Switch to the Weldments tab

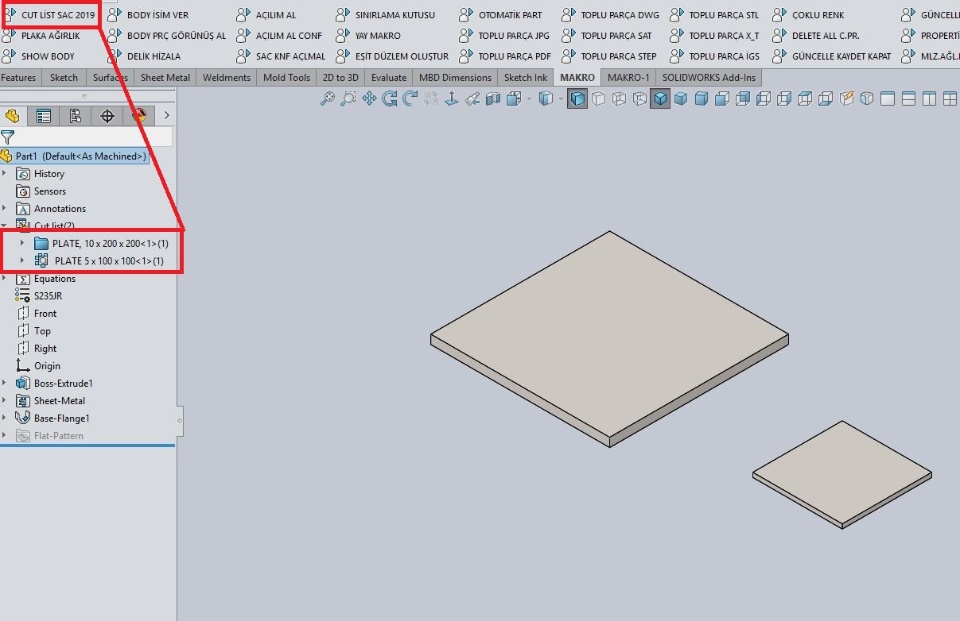(227, 78)
